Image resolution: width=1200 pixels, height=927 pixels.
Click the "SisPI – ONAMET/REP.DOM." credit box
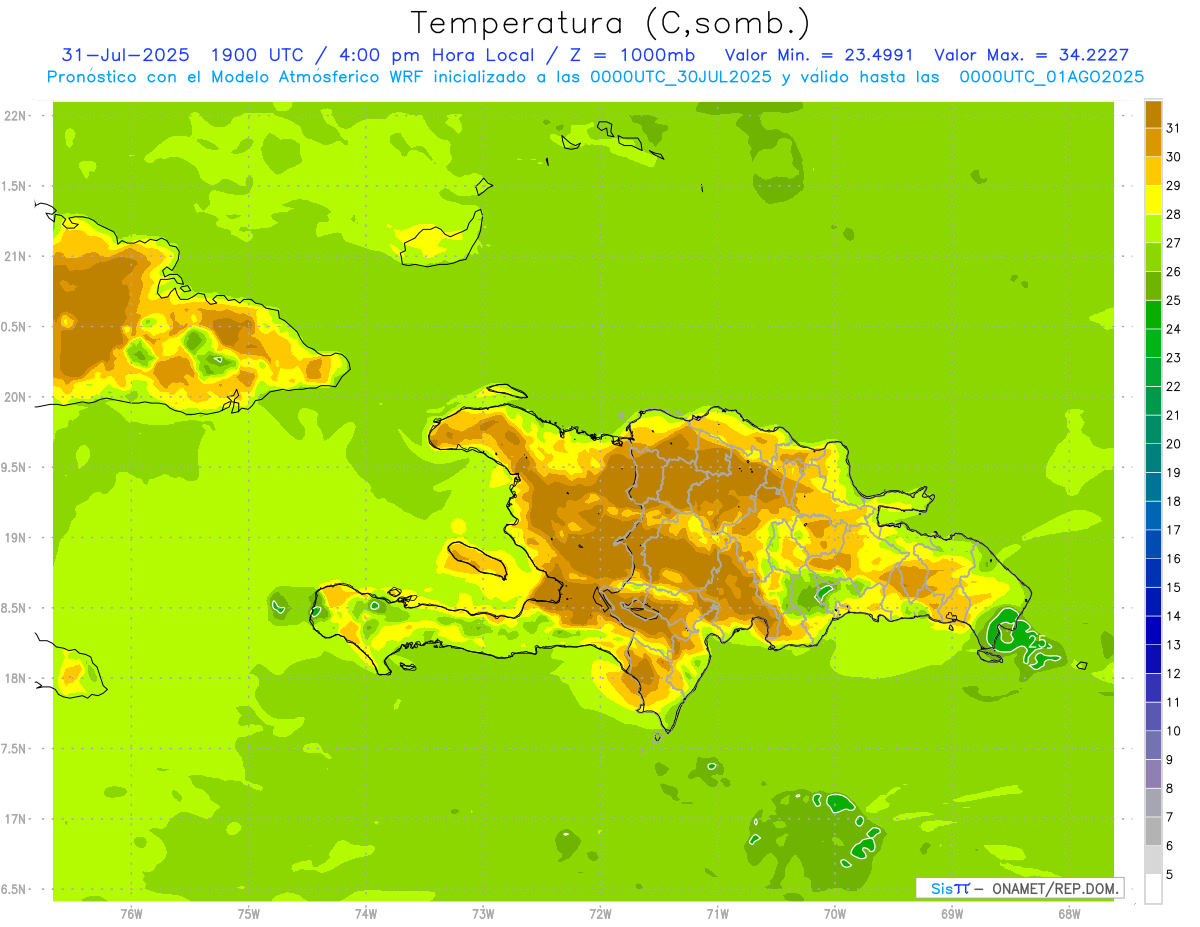pos(1020,888)
